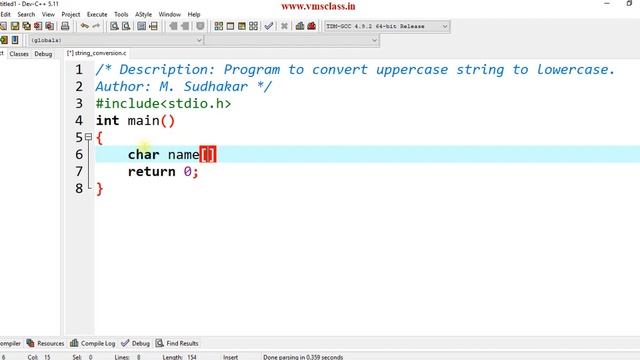Click the Close file toolbar icon

coord(38,26)
